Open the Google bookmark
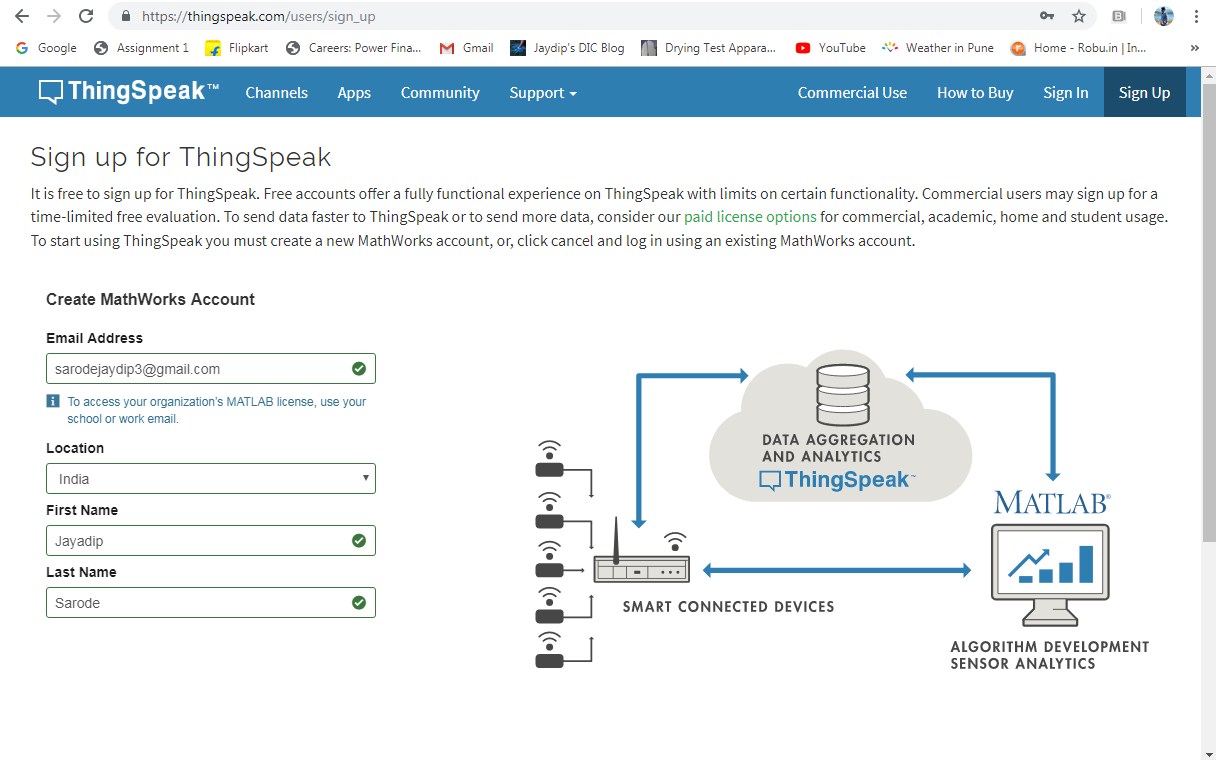This screenshot has height=760, width=1216. tap(46, 47)
